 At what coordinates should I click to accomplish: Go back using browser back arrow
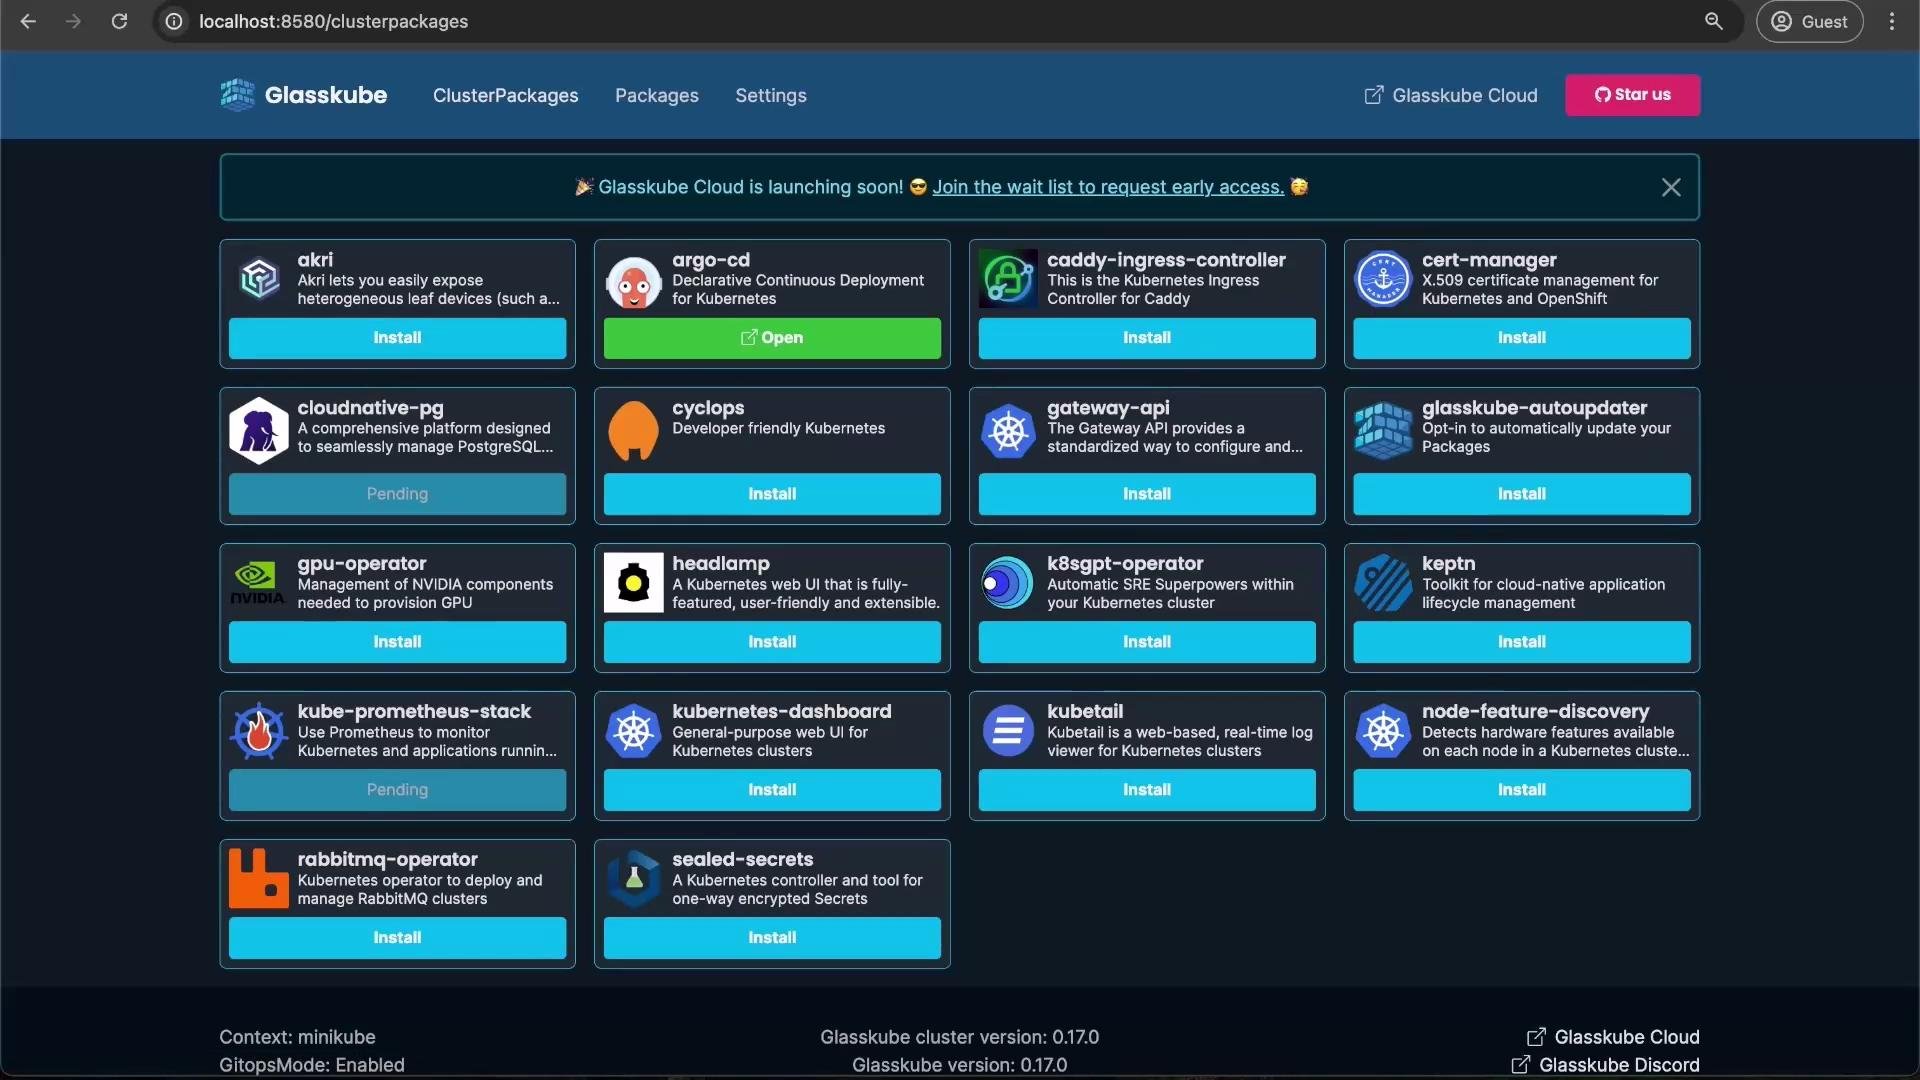coord(28,21)
